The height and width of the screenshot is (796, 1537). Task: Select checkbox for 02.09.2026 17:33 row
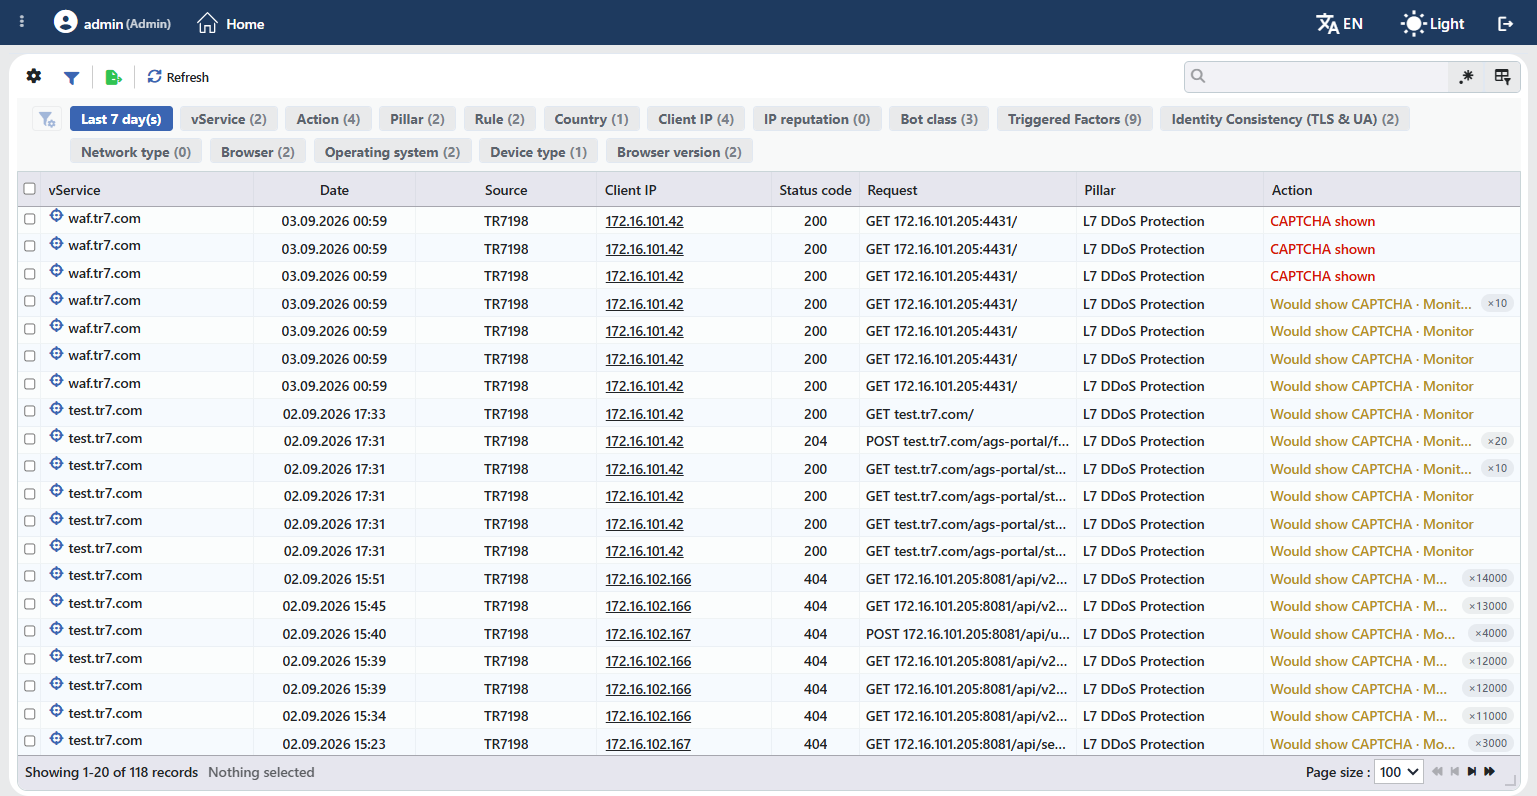tap(30, 411)
